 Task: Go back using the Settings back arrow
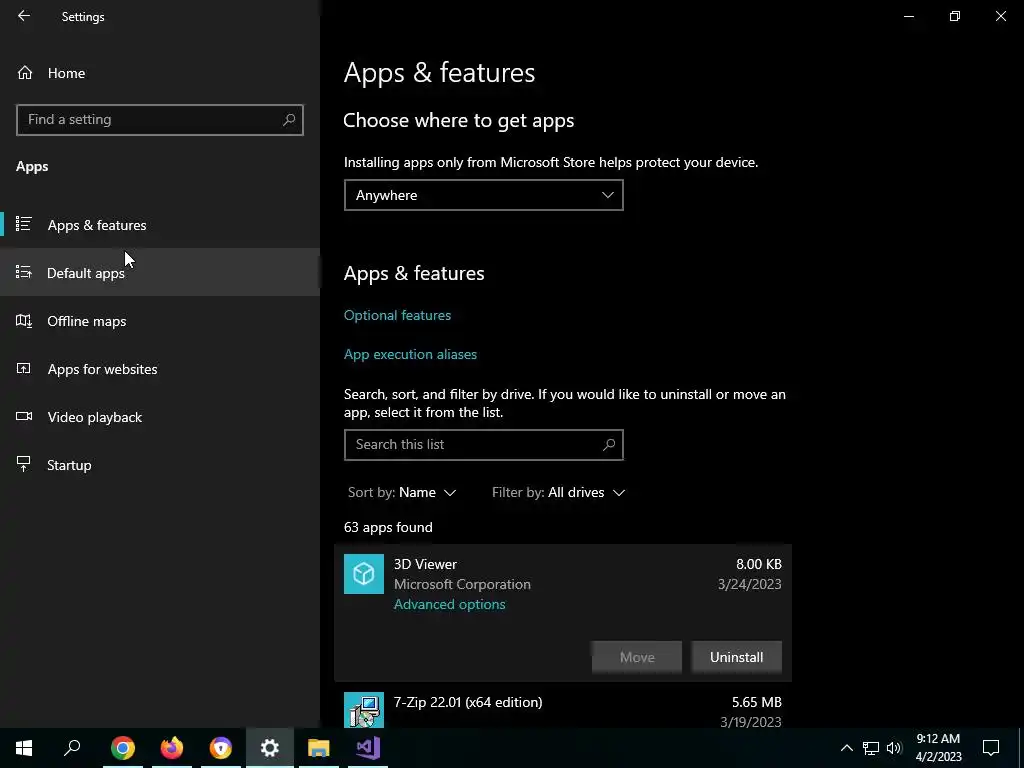tap(24, 16)
